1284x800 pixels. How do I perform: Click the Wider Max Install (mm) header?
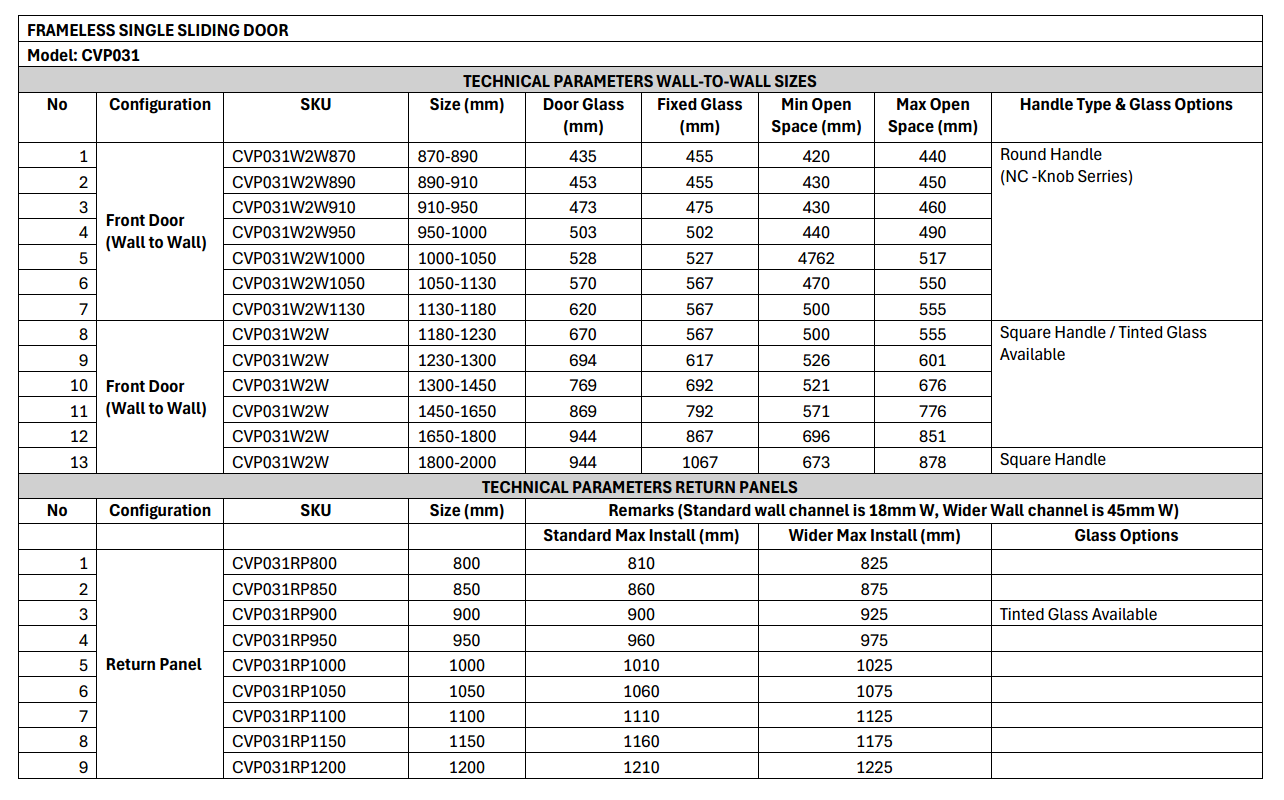pos(874,536)
